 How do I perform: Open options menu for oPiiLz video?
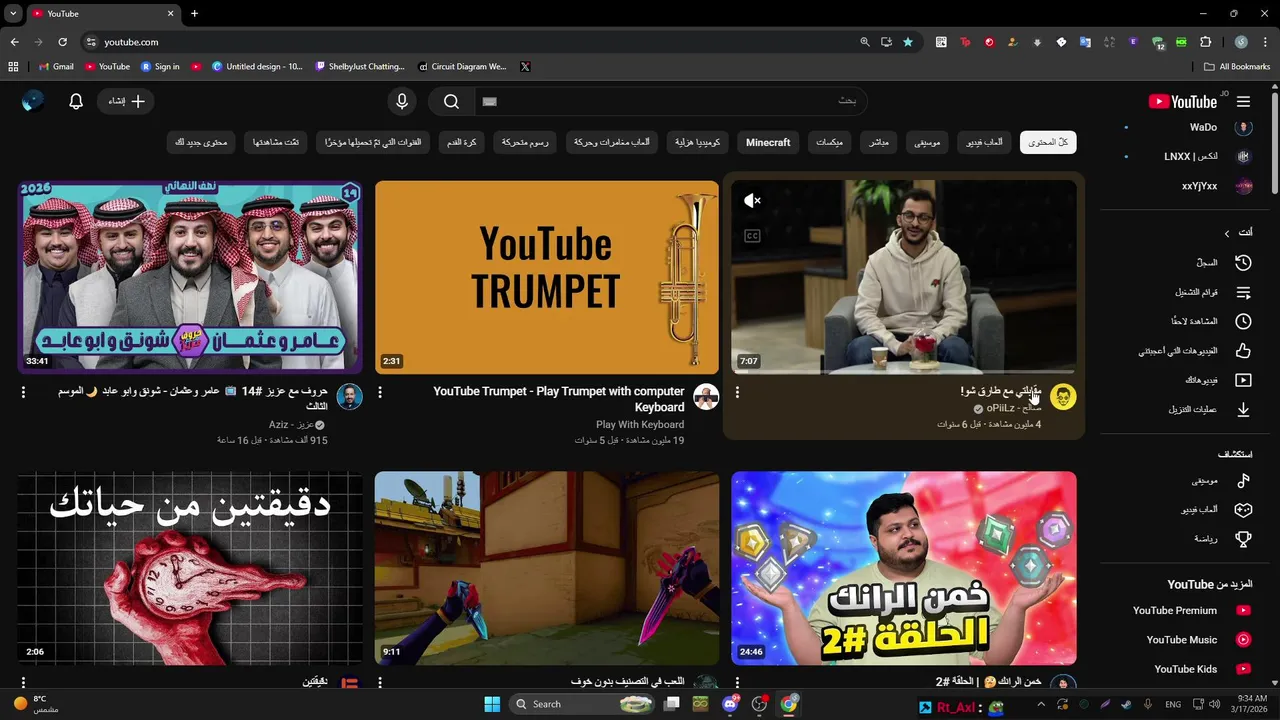point(737,393)
